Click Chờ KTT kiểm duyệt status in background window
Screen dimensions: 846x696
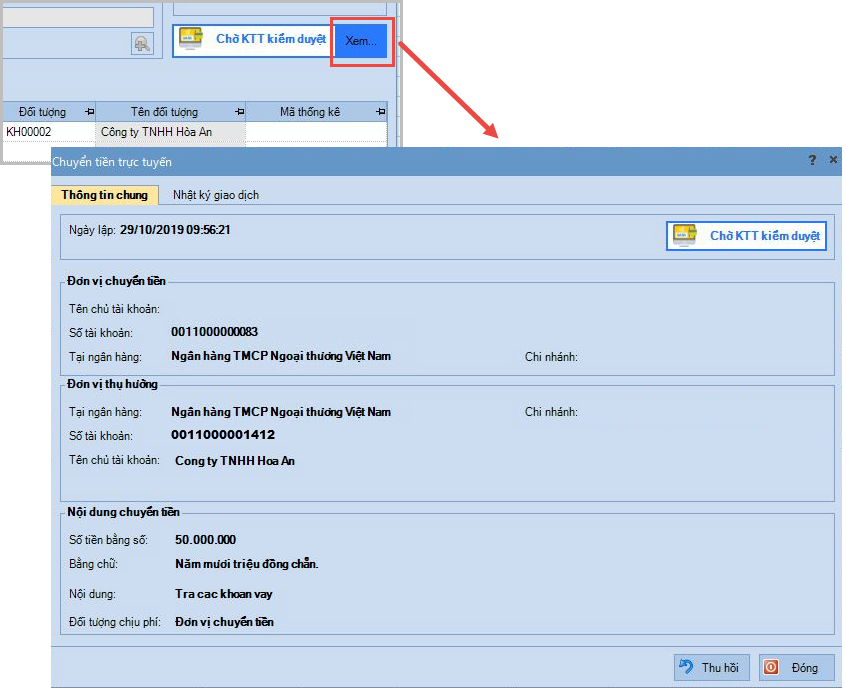click(x=254, y=40)
